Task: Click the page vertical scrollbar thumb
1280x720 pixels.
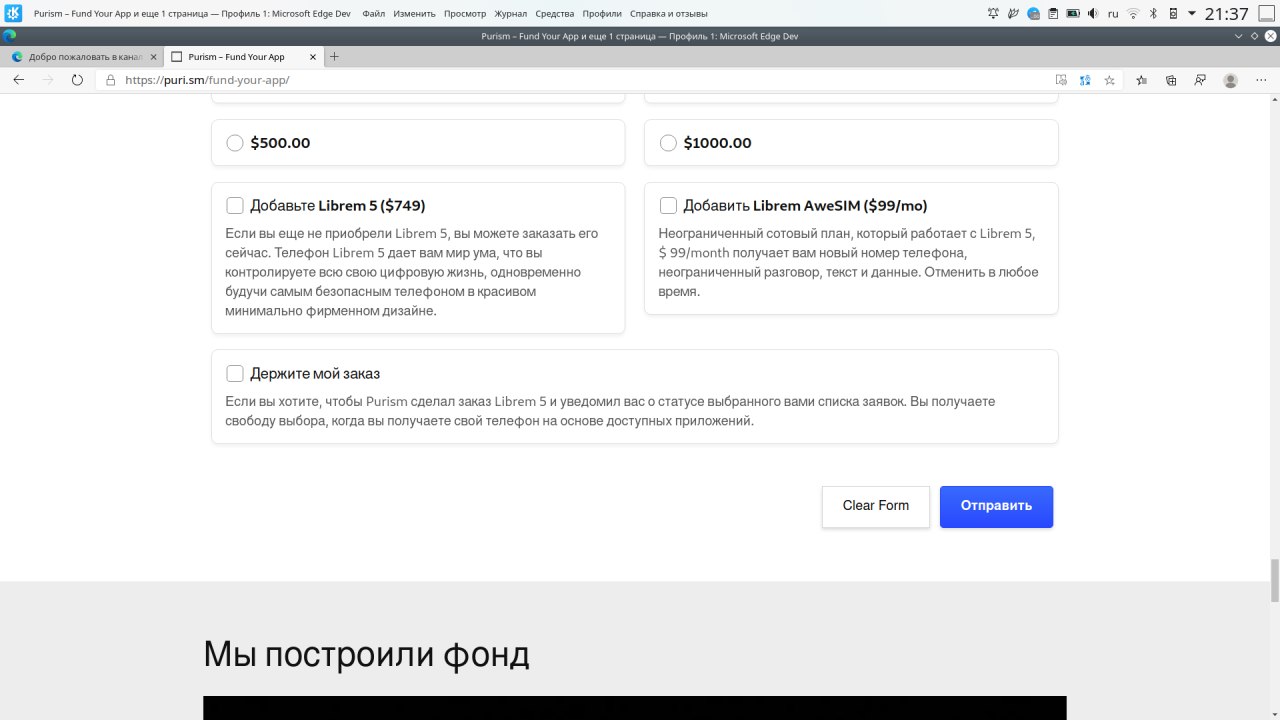Action: (1275, 581)
